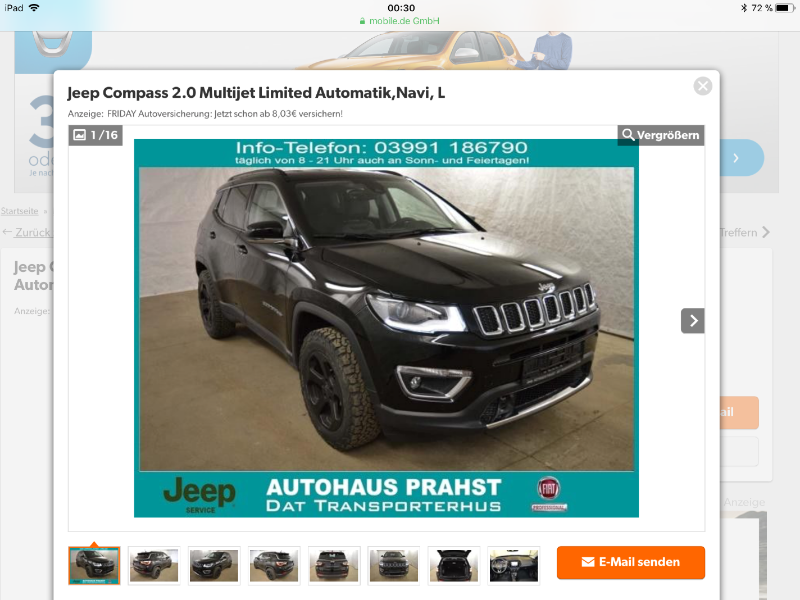Tap the Bluetooth status icon
Screen dimensions: 800x600
[744, 8]
